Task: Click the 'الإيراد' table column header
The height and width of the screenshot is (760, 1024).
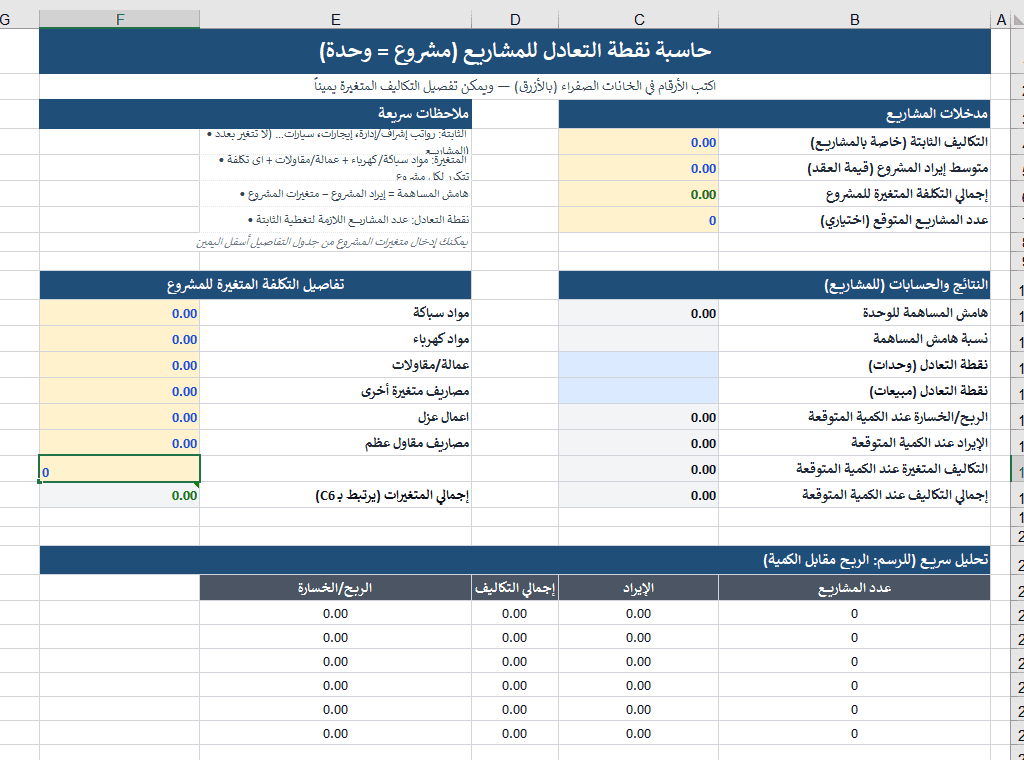Action: click(639, 588)
